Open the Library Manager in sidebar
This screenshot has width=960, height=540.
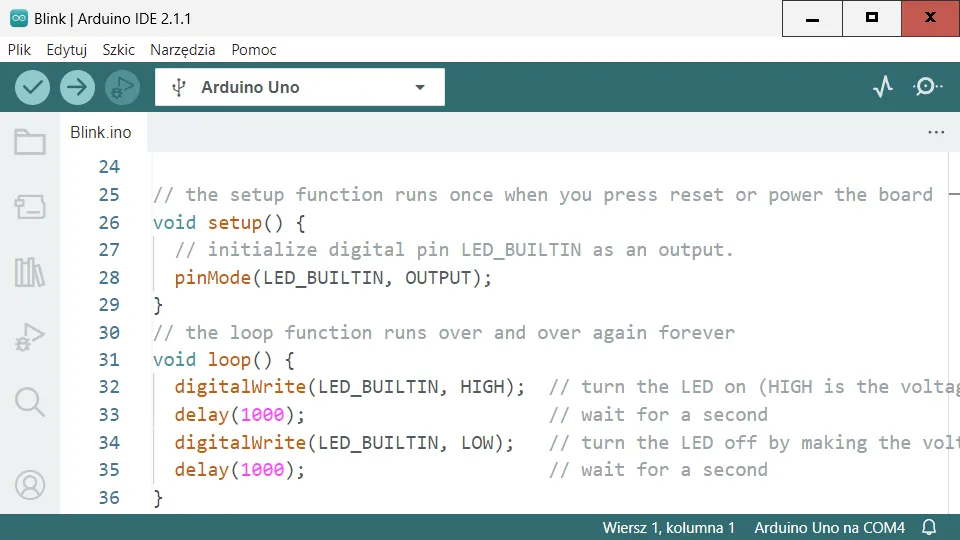(30, 272)
